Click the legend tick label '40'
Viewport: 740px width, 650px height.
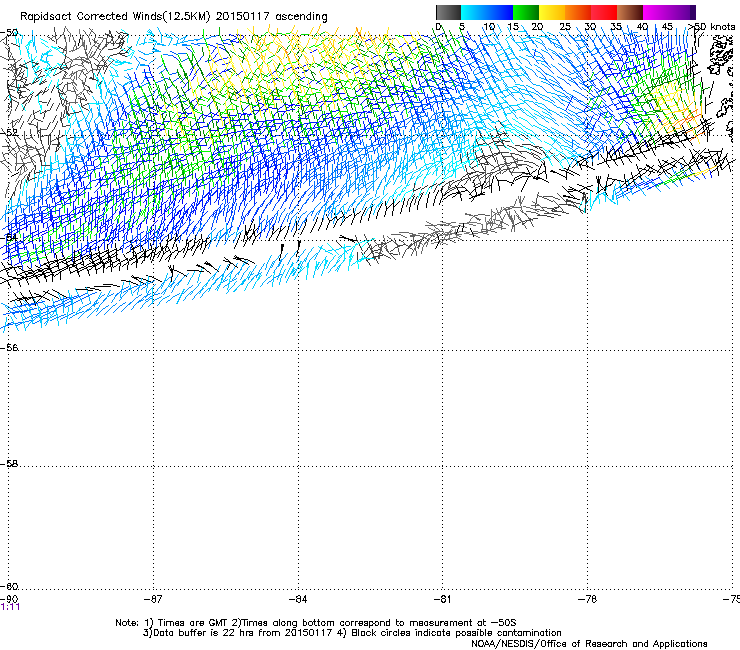642,27
